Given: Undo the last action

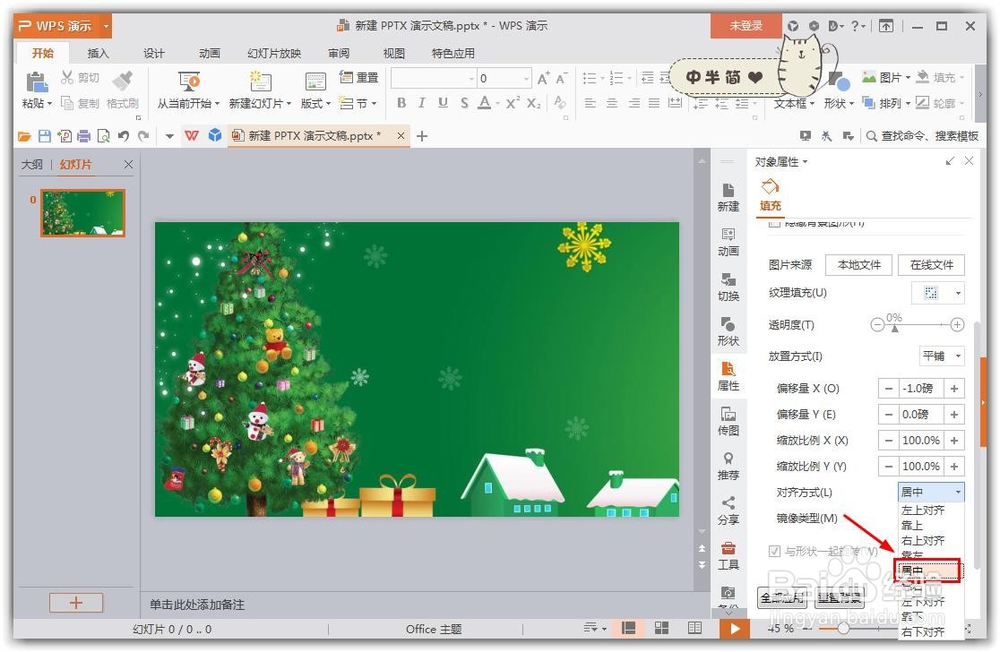Looking at the screenshot, I should pyautogui.click(x=123, y=136).
